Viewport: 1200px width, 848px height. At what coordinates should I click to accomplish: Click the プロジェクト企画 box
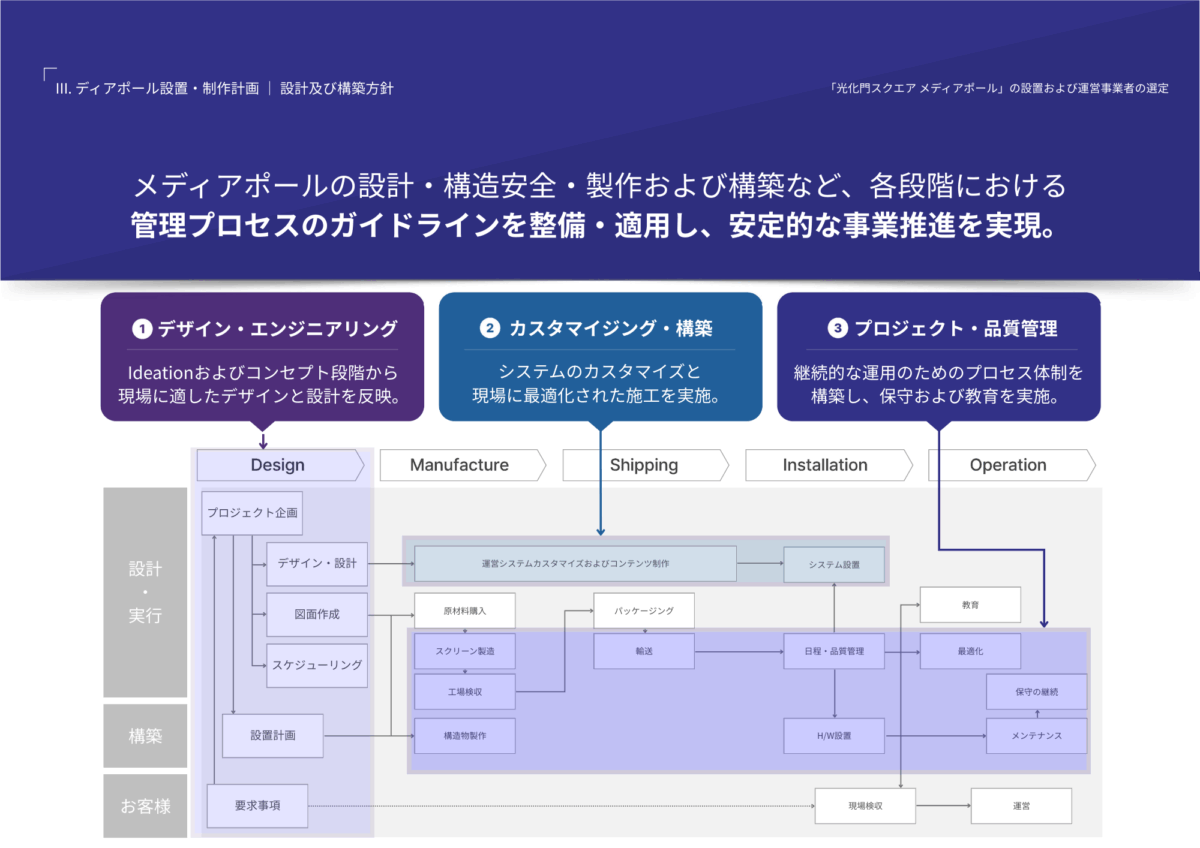252,513
